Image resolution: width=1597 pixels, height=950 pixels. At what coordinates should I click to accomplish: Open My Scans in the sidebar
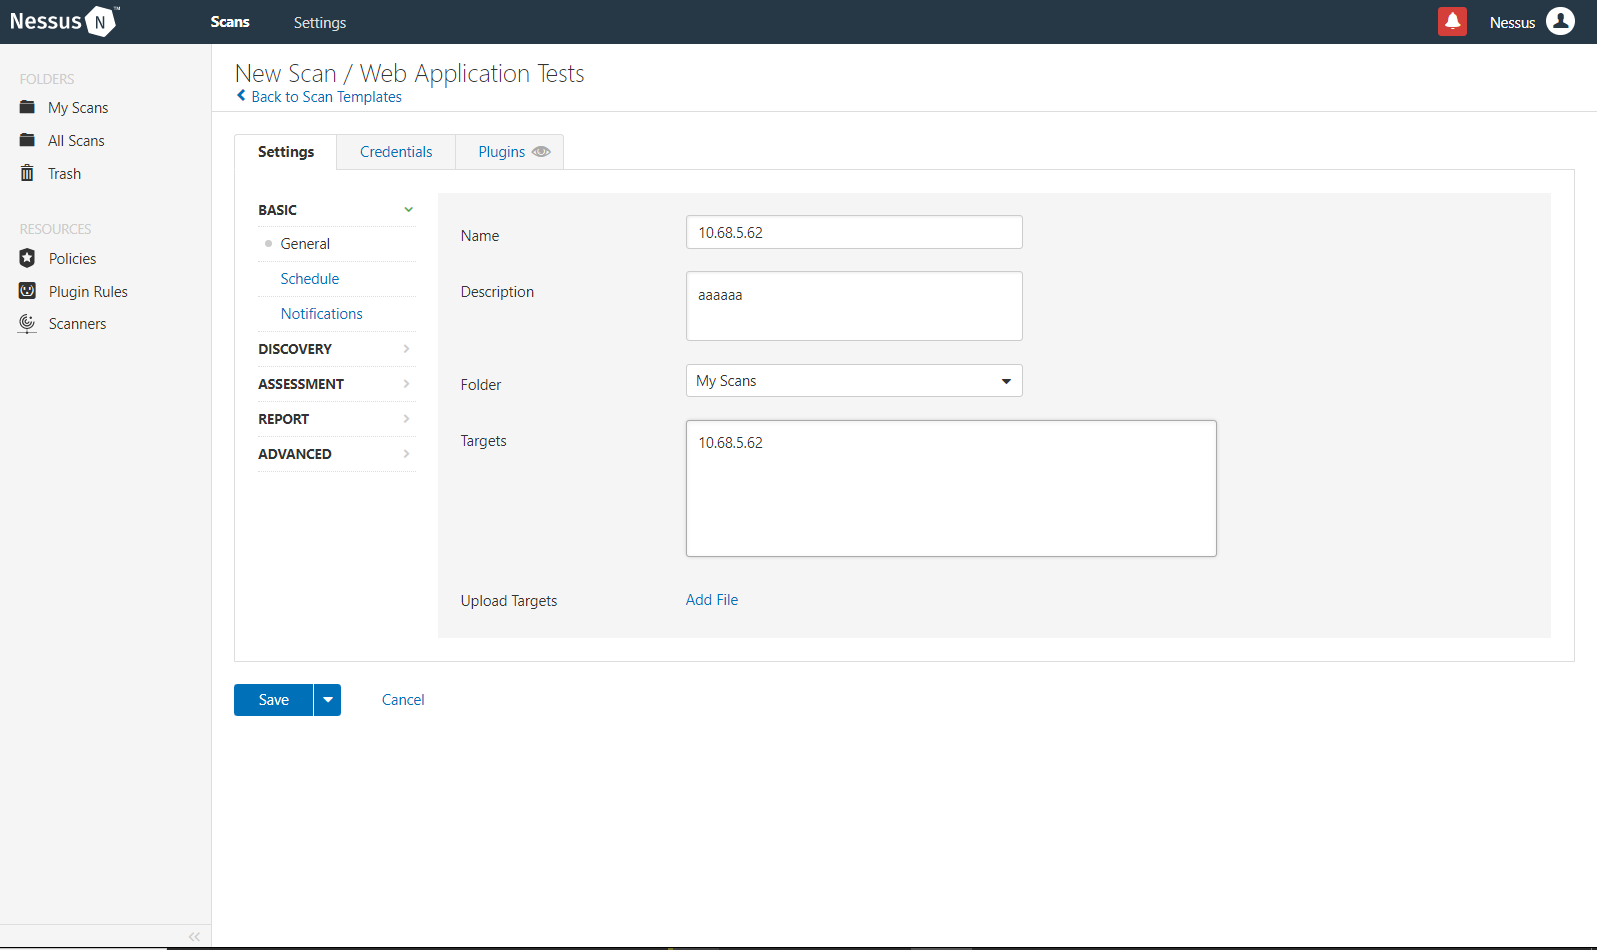point(78,108)
